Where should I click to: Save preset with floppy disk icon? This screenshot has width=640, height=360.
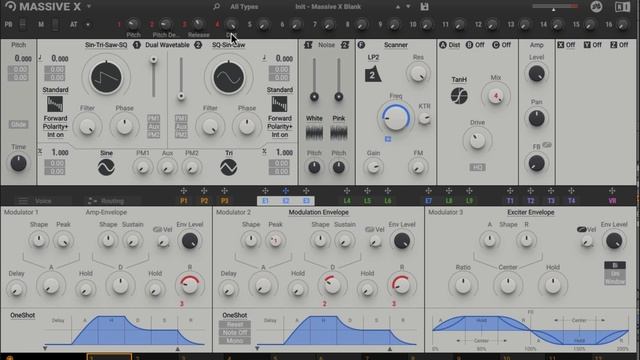point(424,7)
